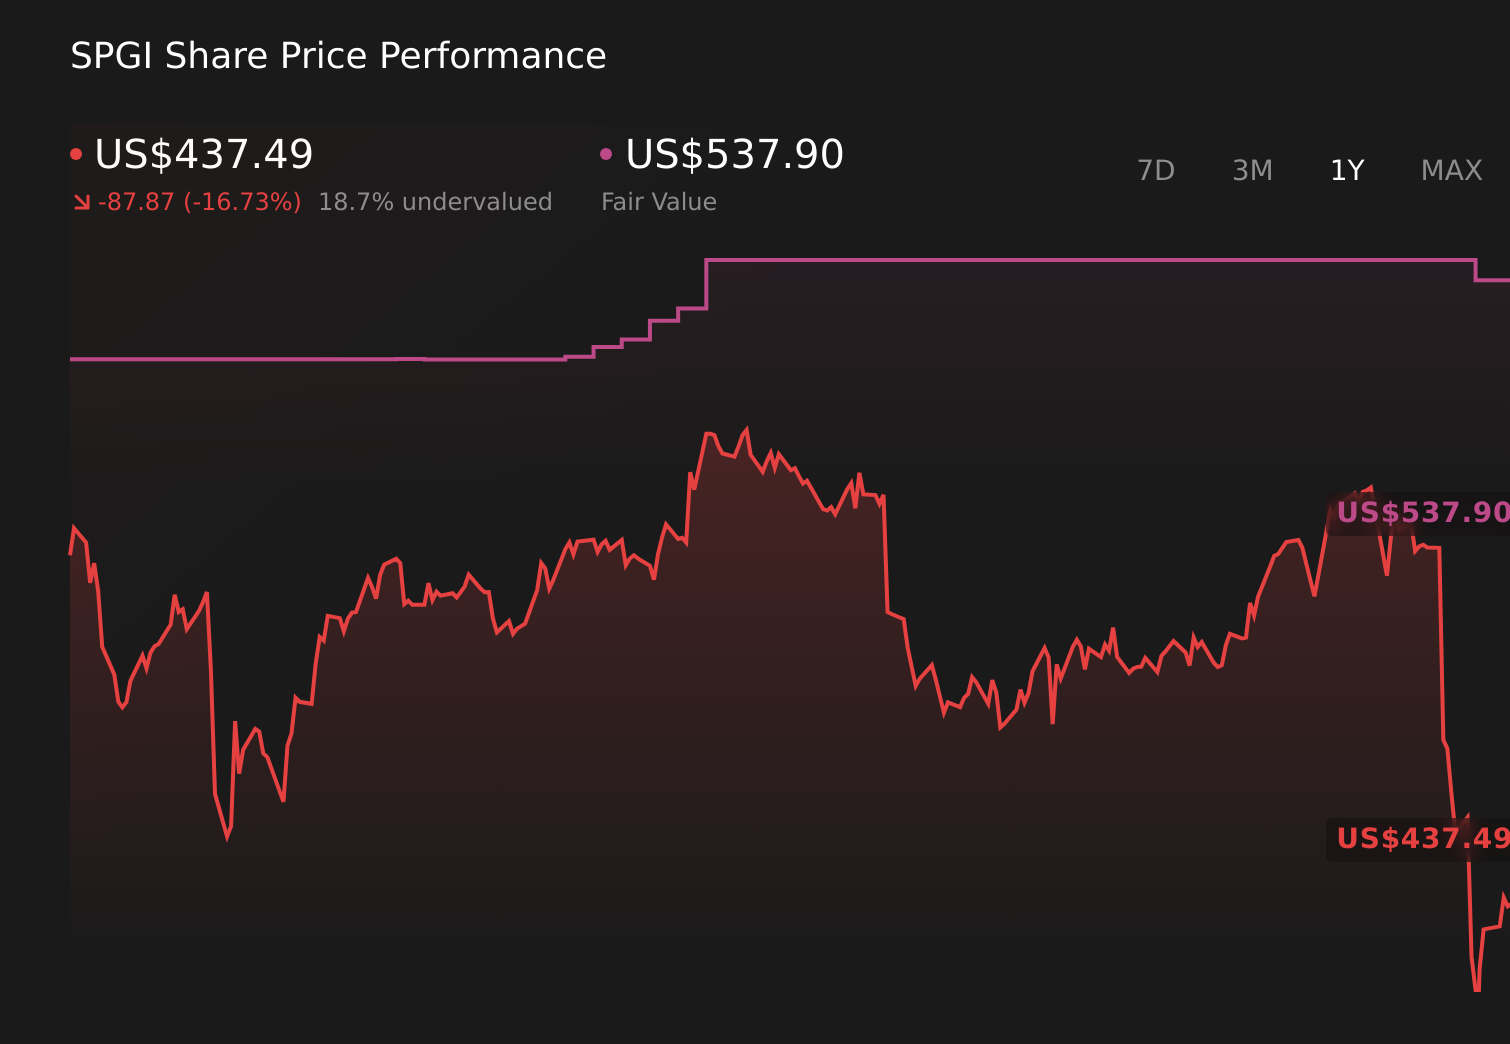This screenshot has height=1044, width=1510.
Task: Click the lowest point of red price line
Action: tap(1477, 989)
